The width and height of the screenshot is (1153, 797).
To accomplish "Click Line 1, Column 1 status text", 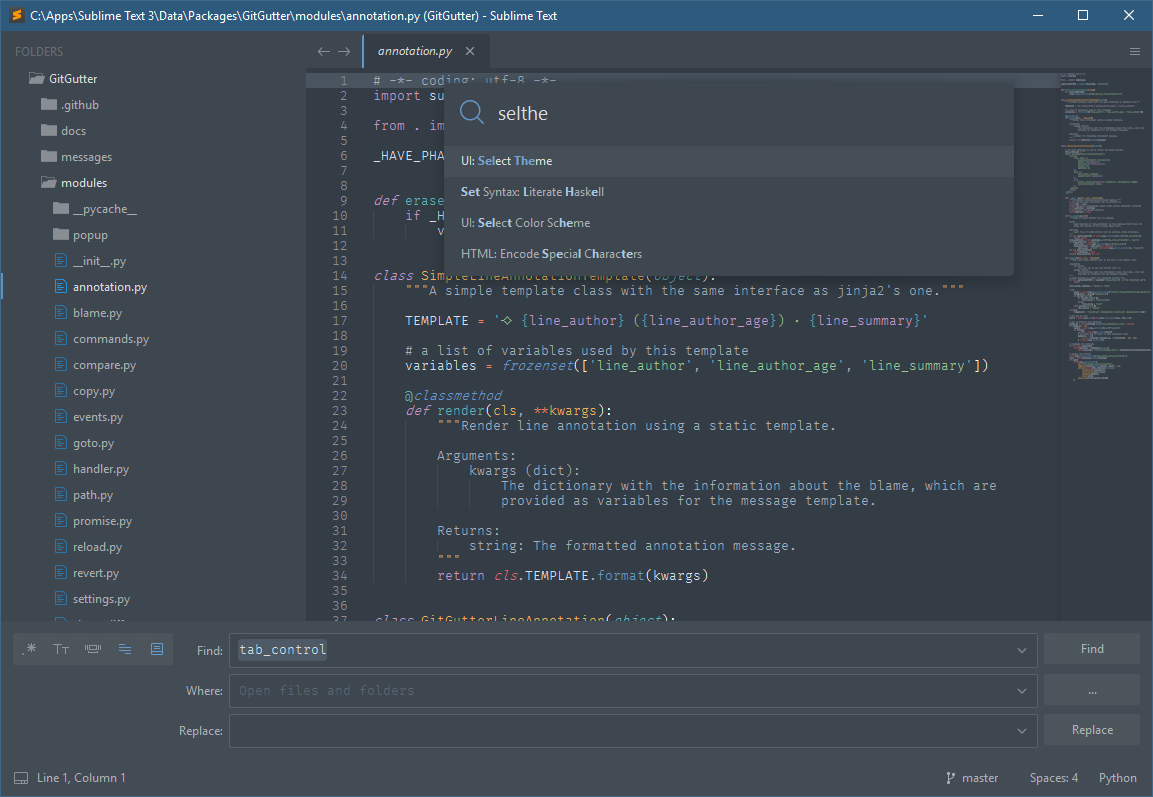I will pos(81,778).
